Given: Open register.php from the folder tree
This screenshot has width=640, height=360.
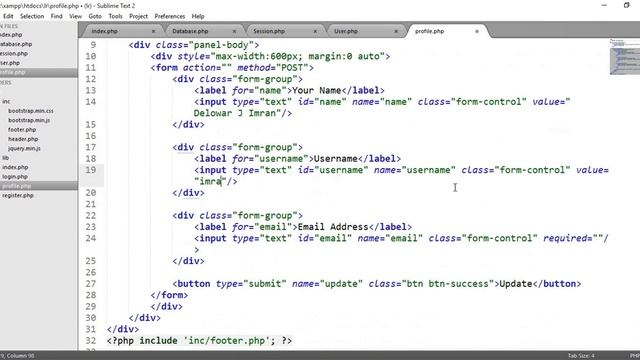Looking at the screenshot, I should tap(18, 195).
